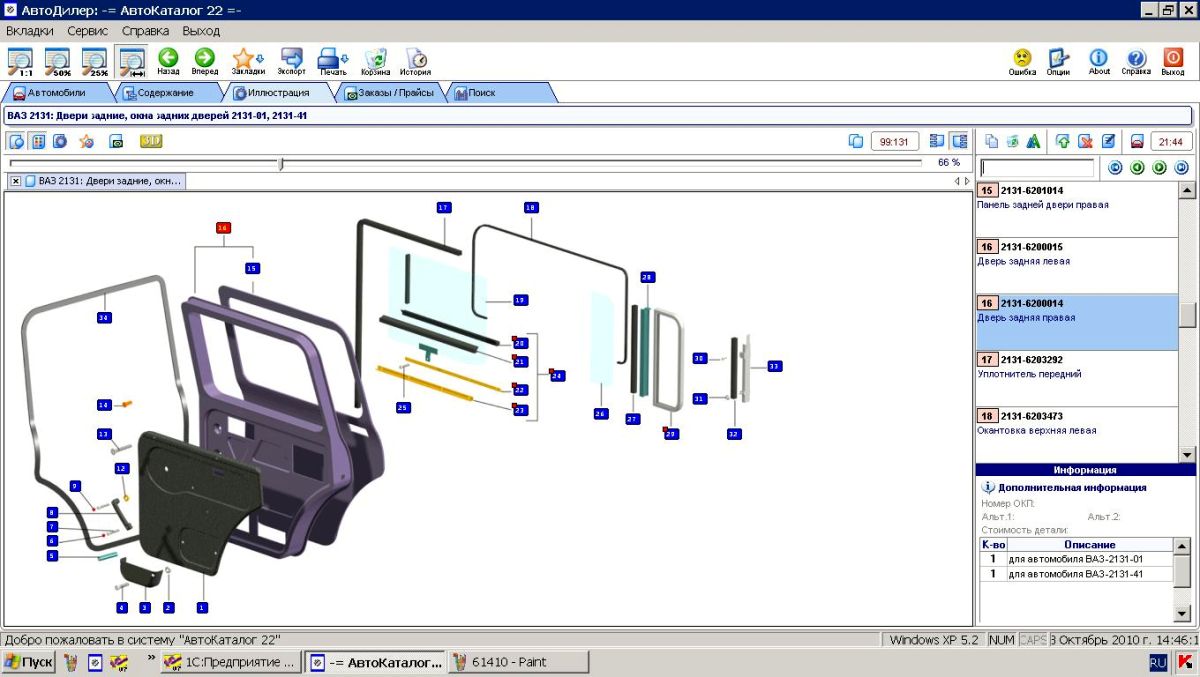This screenshot has height=677, width=1200.
Task: Click the blue gear icon in illustration toolbar
Action: 60,141
